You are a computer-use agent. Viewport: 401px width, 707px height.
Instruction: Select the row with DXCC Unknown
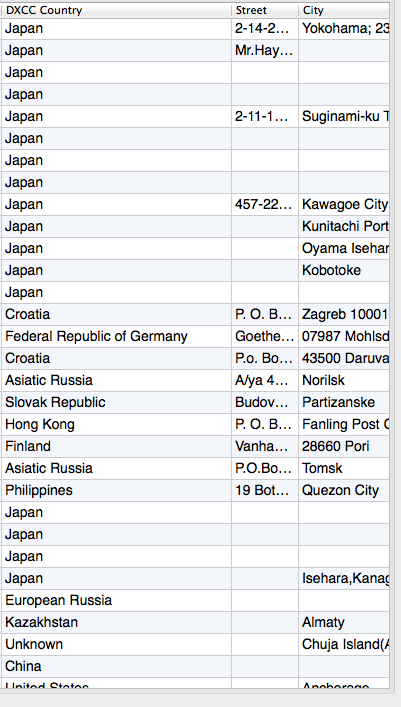(x=195, y=644)
